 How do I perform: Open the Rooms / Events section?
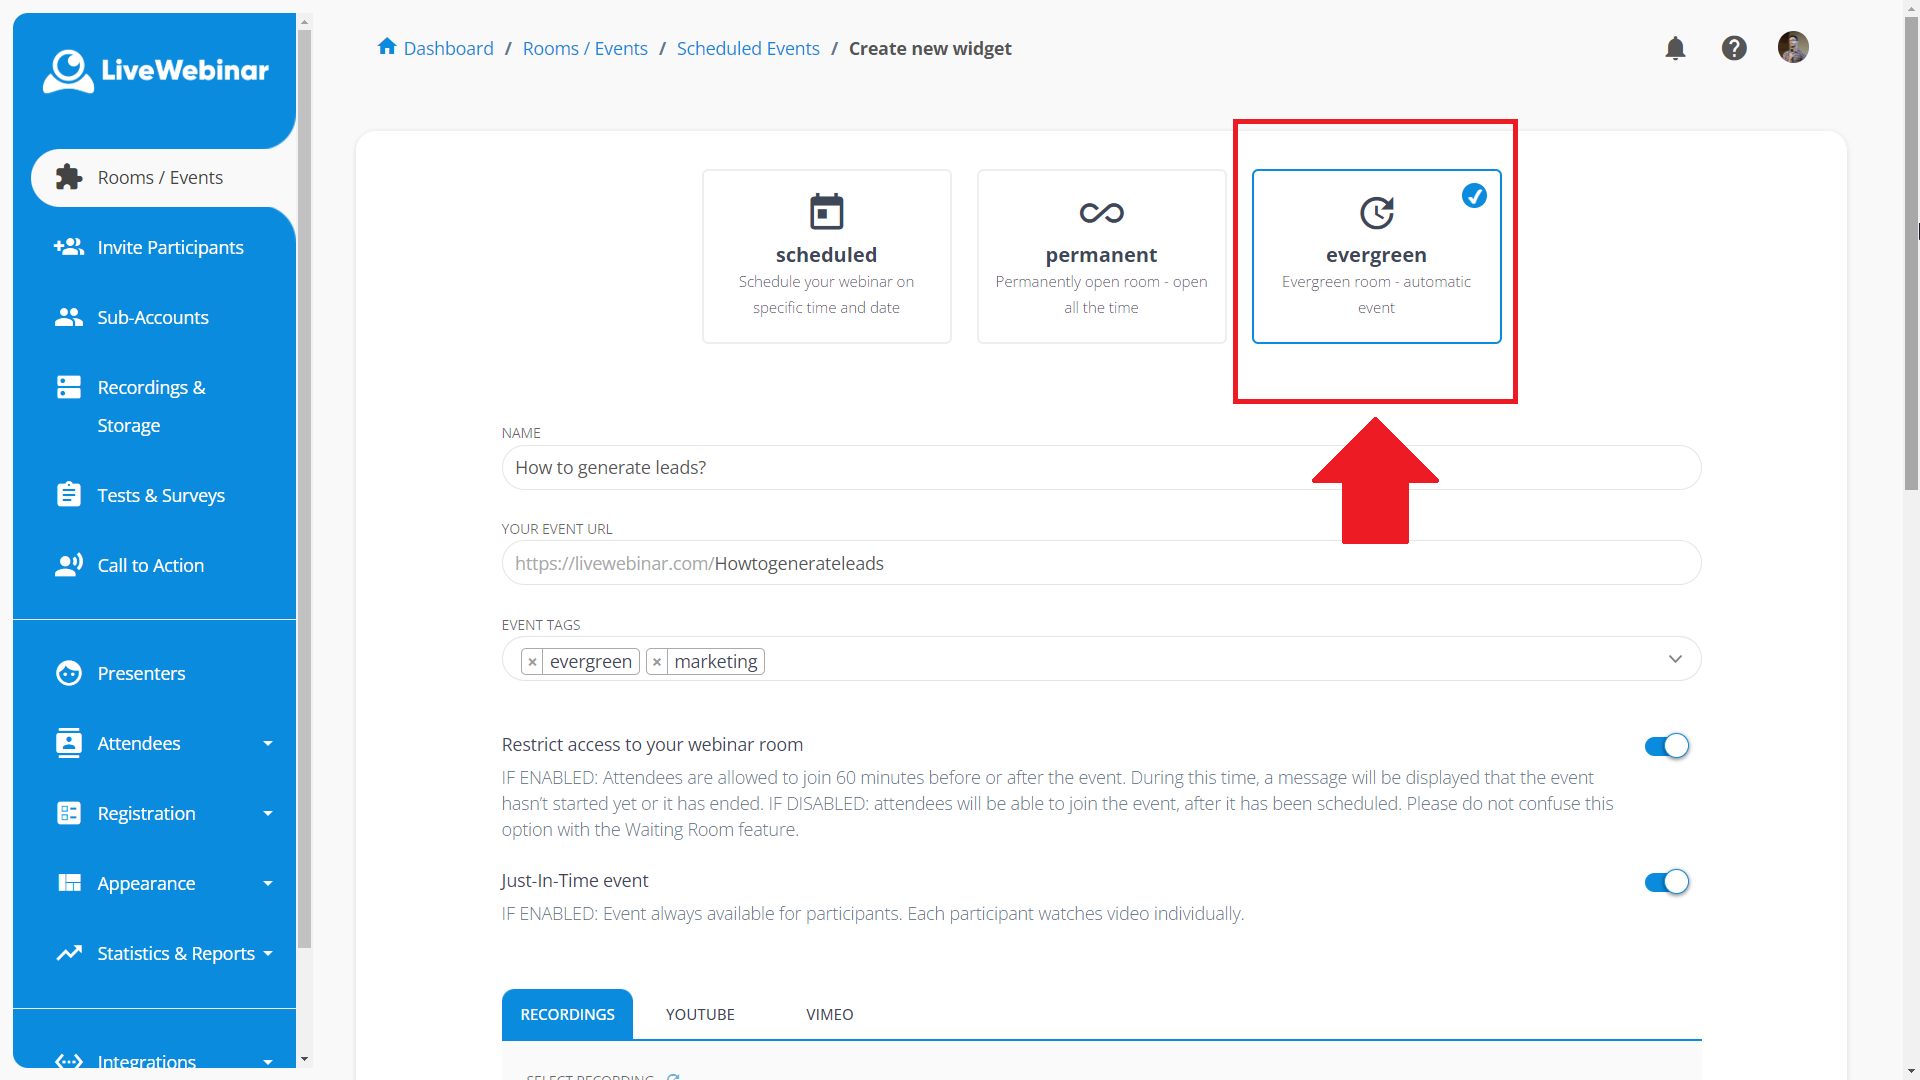[159, 177]
